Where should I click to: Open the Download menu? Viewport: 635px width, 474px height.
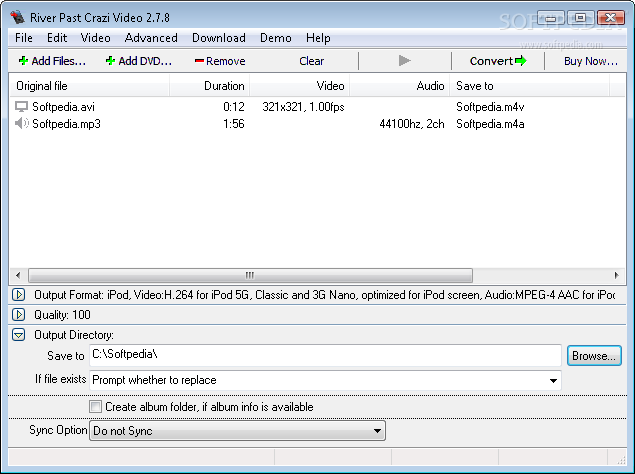(x=219, y=38)
